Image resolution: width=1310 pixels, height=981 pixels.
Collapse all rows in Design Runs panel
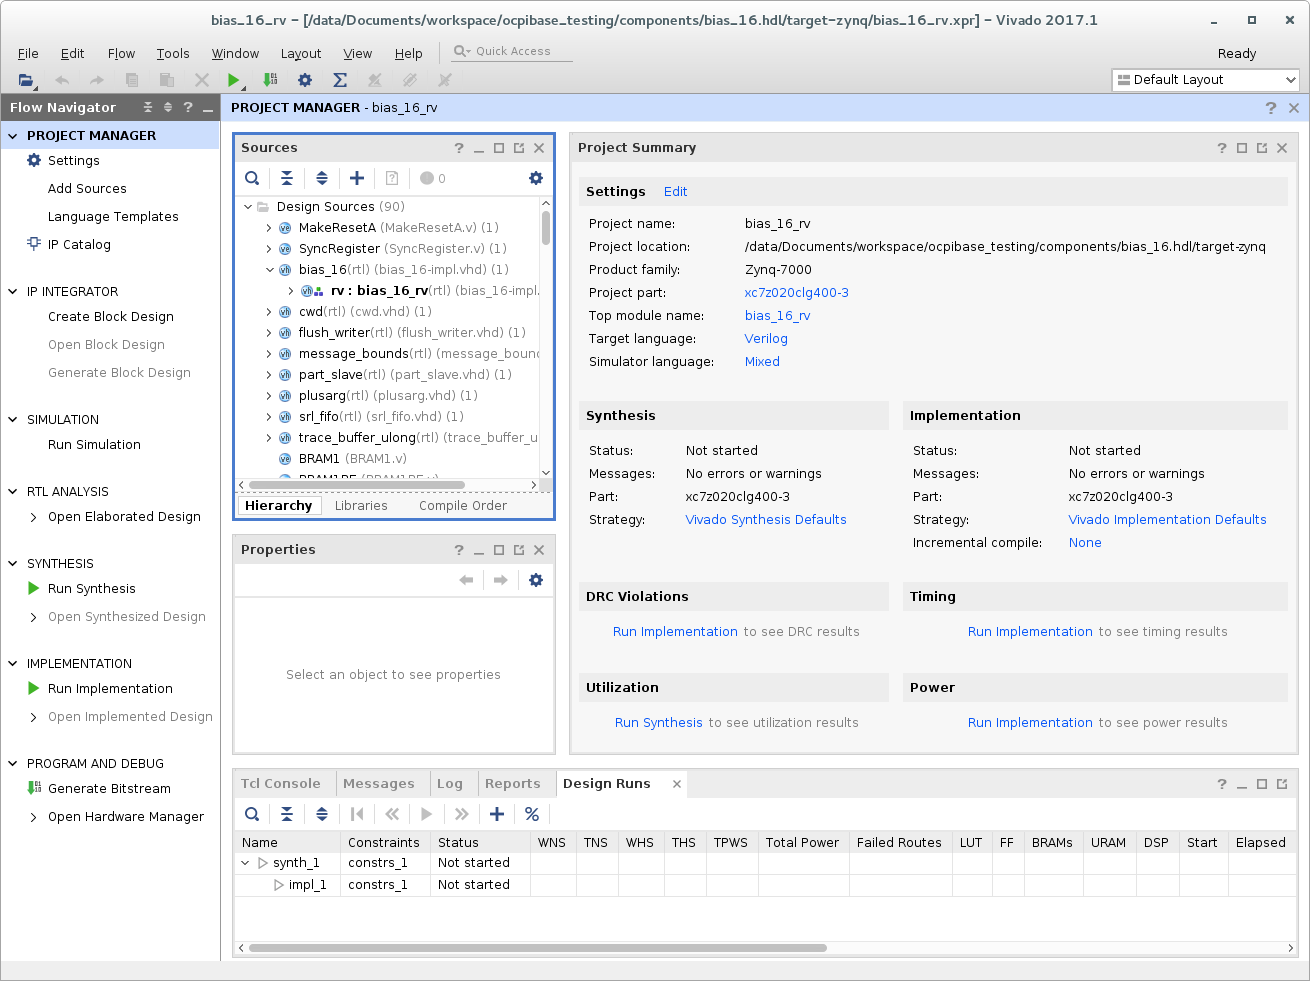click(x=287, y=814)
